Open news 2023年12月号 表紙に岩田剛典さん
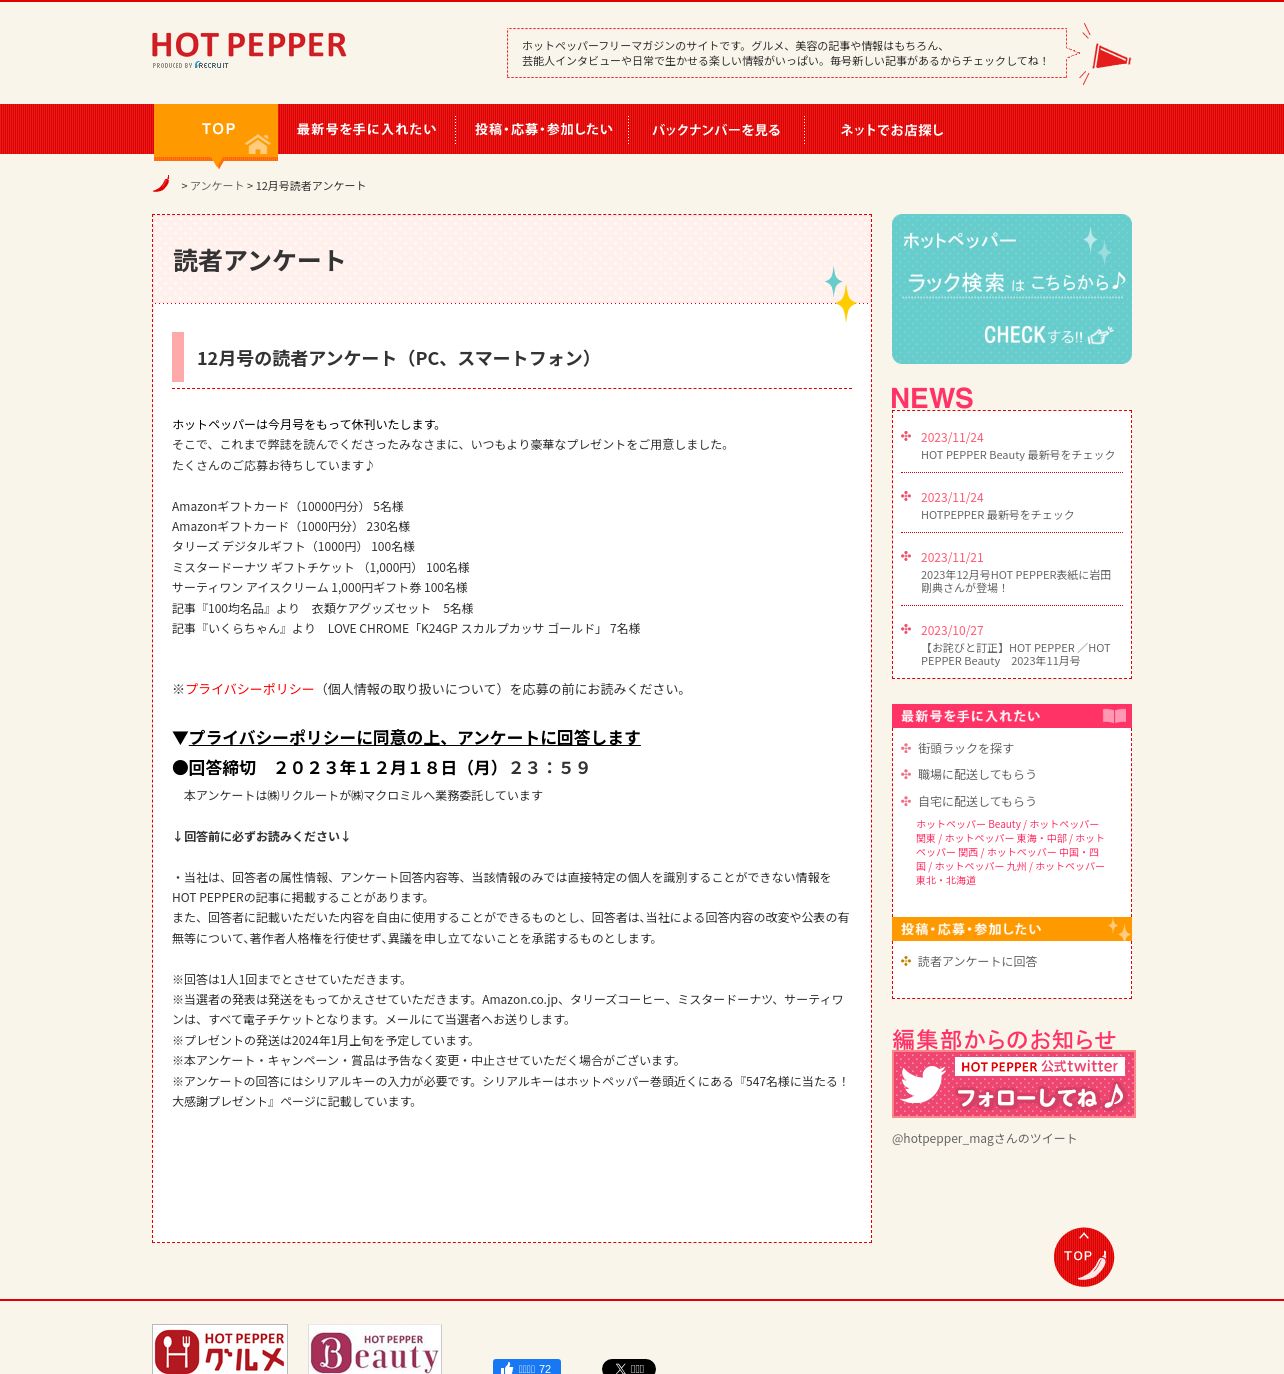 click(1016, 581)
